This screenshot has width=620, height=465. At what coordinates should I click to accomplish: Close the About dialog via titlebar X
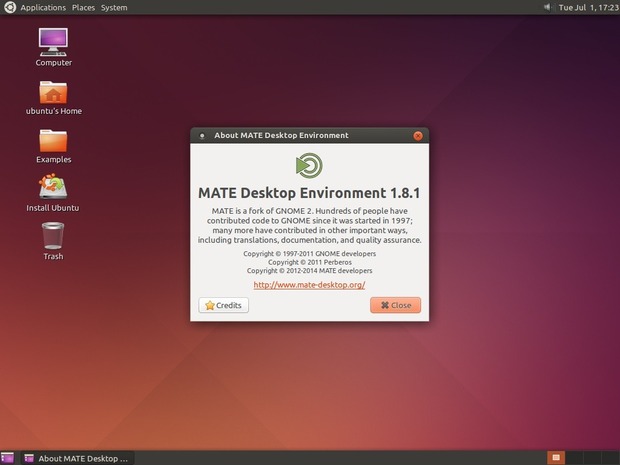coord(418,136)
